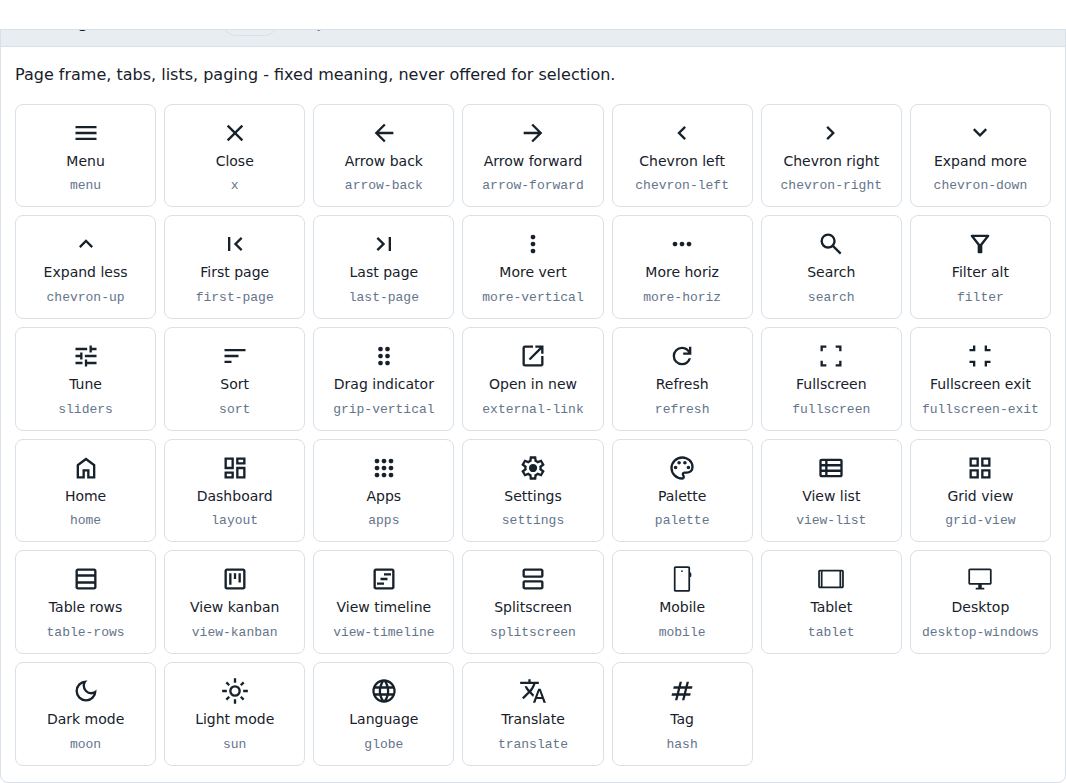Screen dimensions: 1066x783
Task: Select the First page icon
Action: [235, 244]
